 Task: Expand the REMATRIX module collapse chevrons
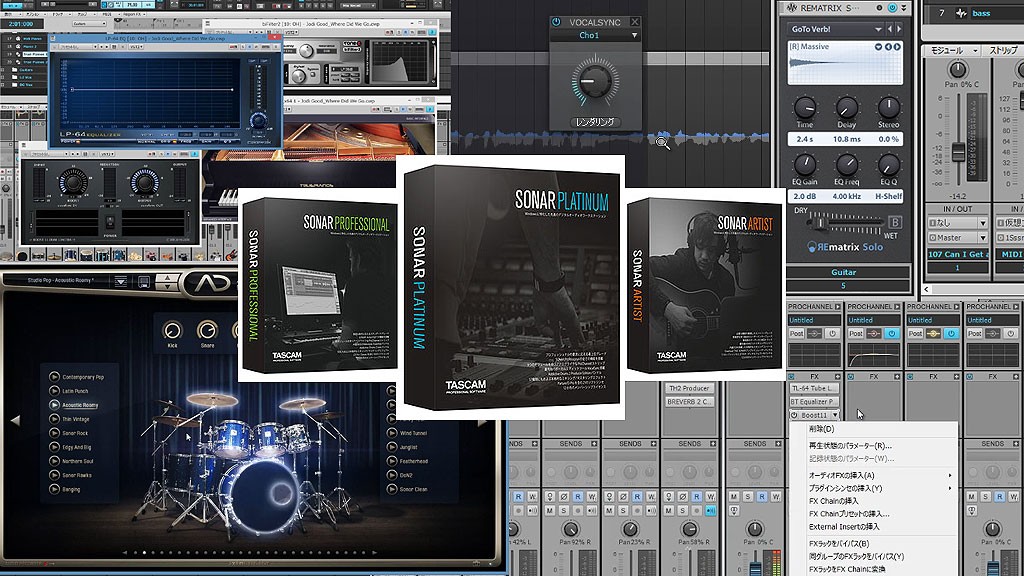(x=904, y=8)
